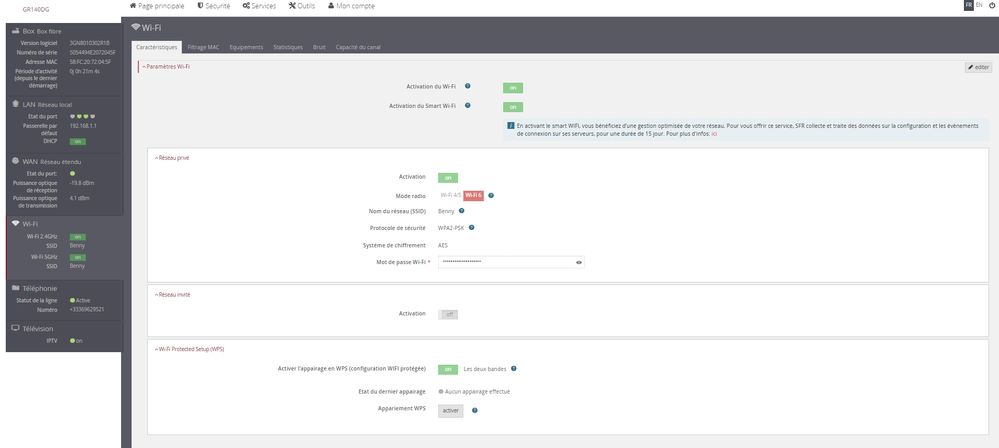999x448 pixels.
Task: Toggle the Activation du Wi-Fi switch
Action: tap(511, 88)
